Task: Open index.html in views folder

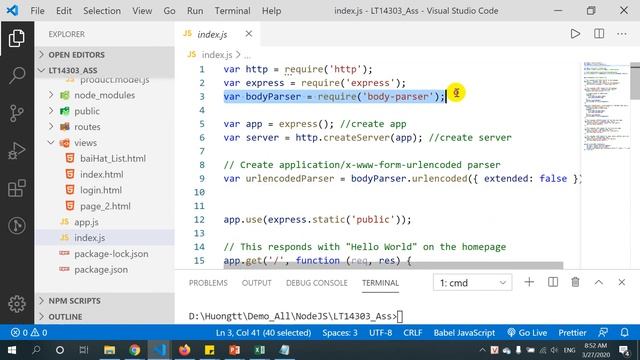Action: [x=102, y=174]
